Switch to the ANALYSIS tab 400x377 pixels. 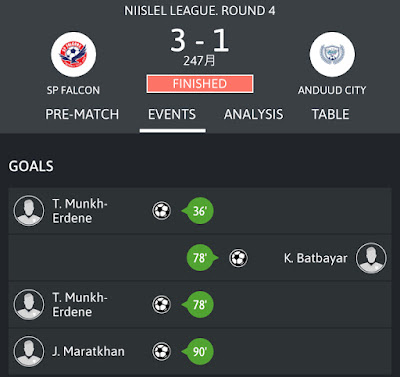pos(254,114)
